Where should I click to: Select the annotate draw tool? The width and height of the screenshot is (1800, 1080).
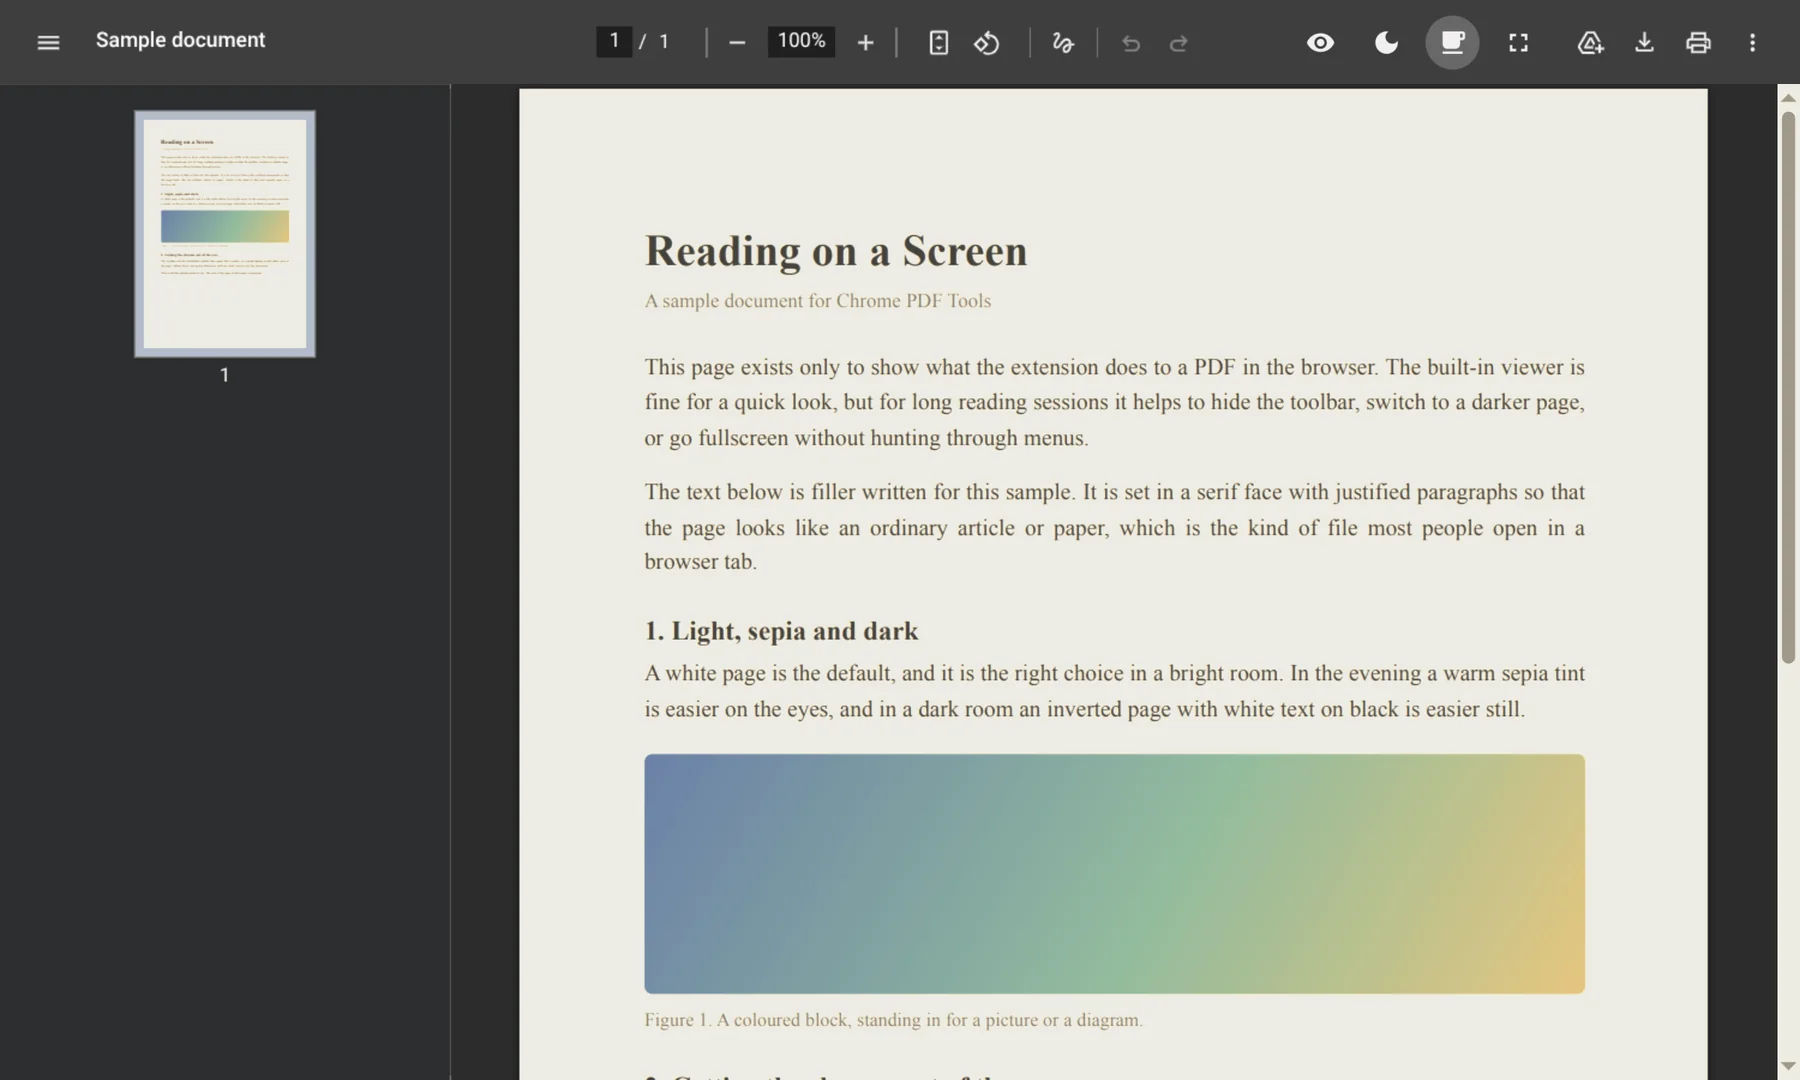[1063, 42]
